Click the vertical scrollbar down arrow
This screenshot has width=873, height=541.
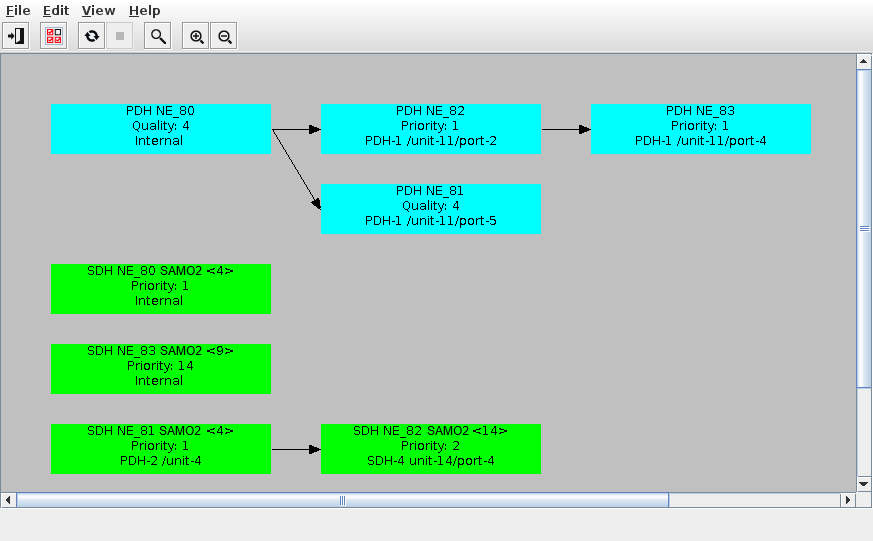[864, 484]
